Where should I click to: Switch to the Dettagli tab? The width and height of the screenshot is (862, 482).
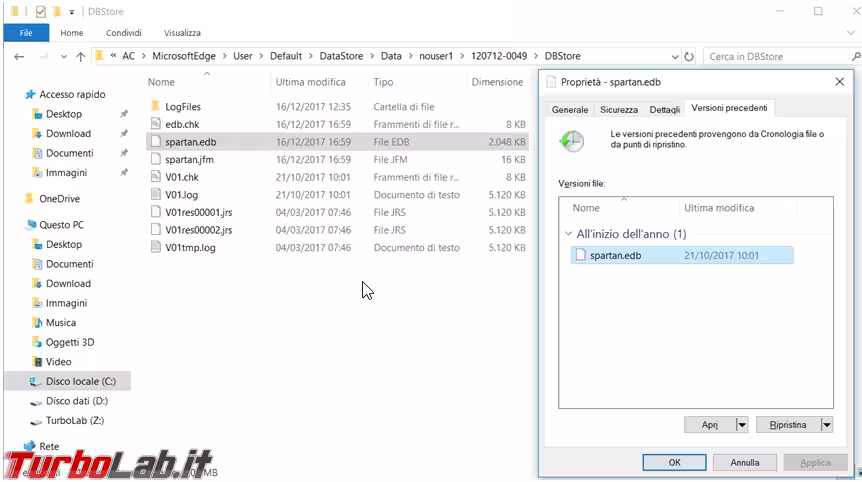pos(664,109)
